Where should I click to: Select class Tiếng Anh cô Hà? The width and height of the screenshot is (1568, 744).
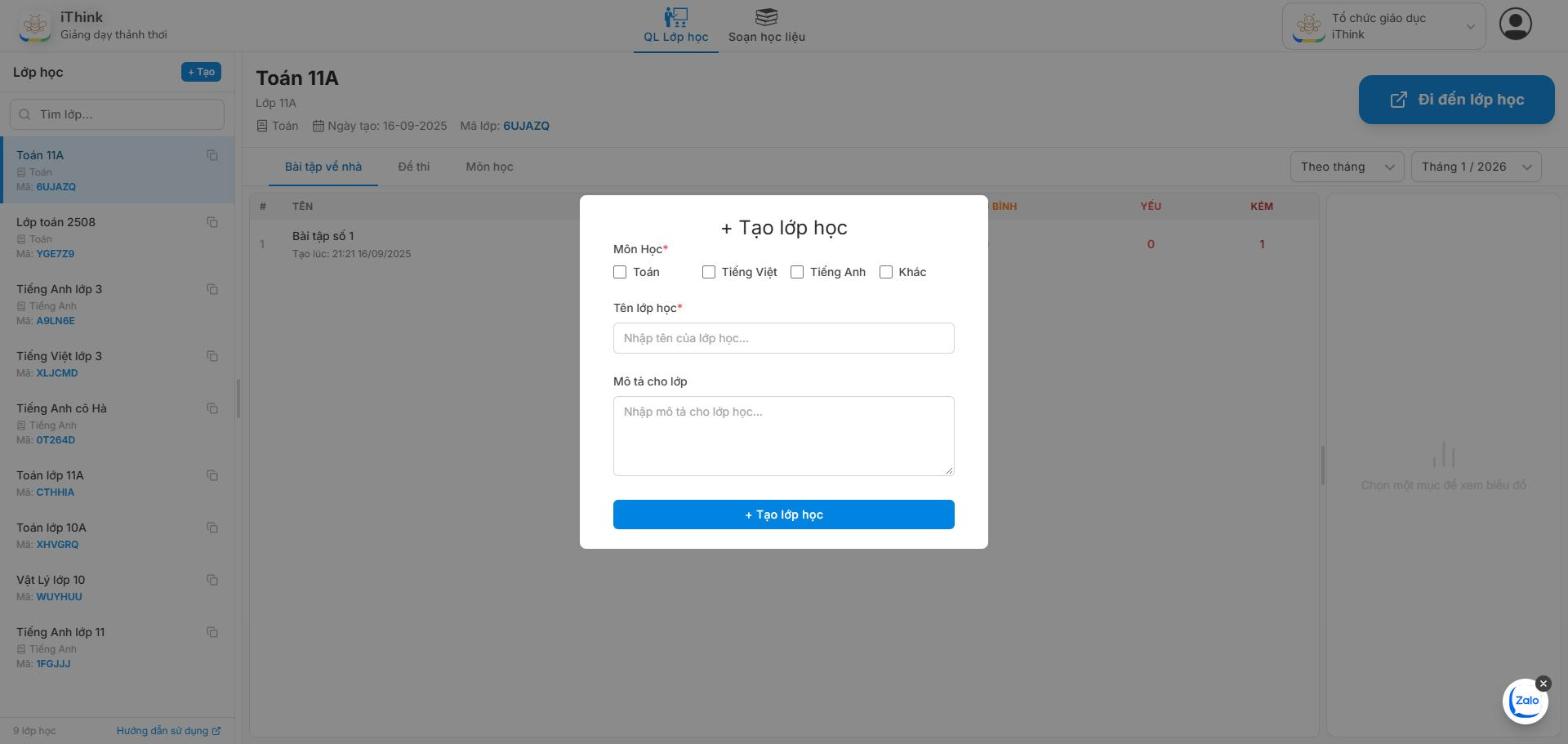(x=117, y=423)
